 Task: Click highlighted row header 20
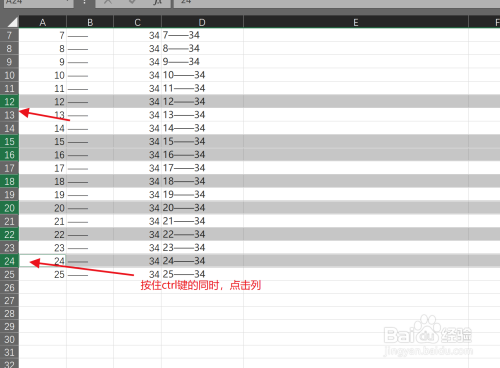pos(9,208)
